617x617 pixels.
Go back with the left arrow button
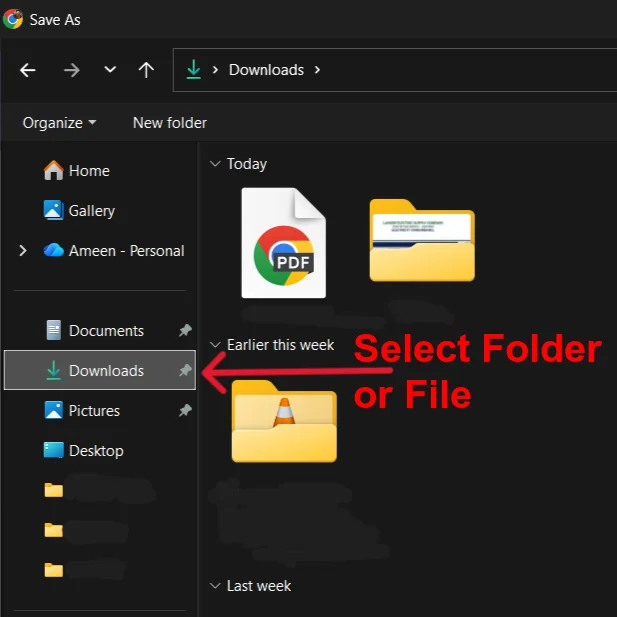pos(28,70)
